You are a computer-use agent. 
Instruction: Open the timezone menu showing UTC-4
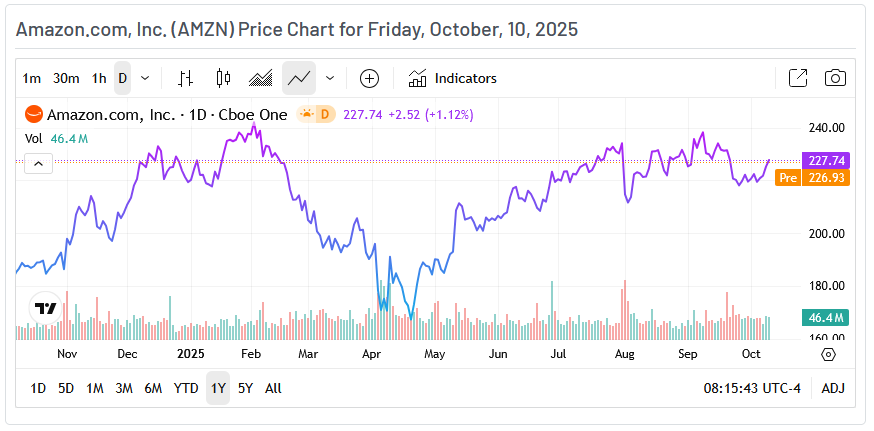753,388
